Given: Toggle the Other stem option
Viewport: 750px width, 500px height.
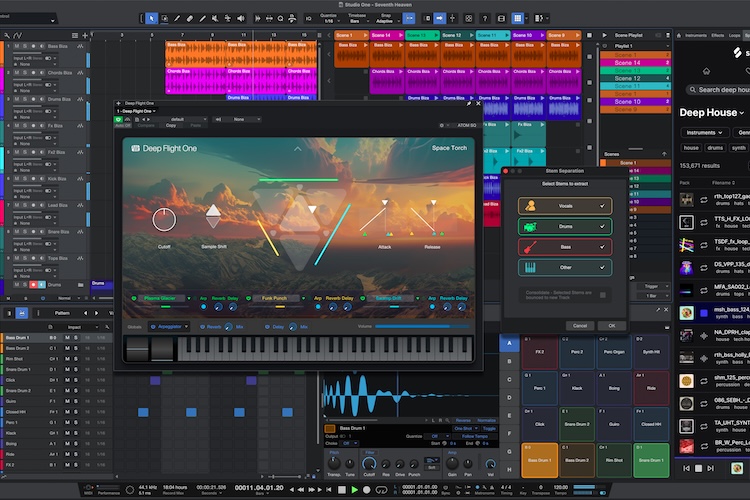Looking at the screenshot, I should pyautogui.click(x=564, y=267).
